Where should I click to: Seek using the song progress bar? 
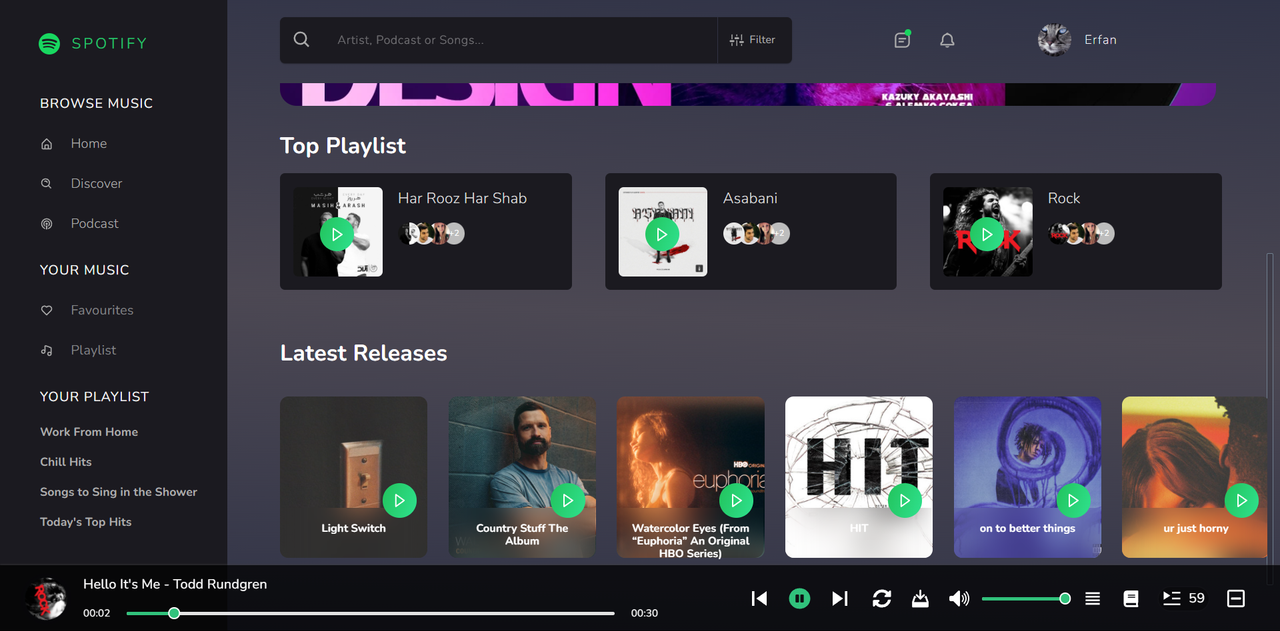click(x=371, y=613)
